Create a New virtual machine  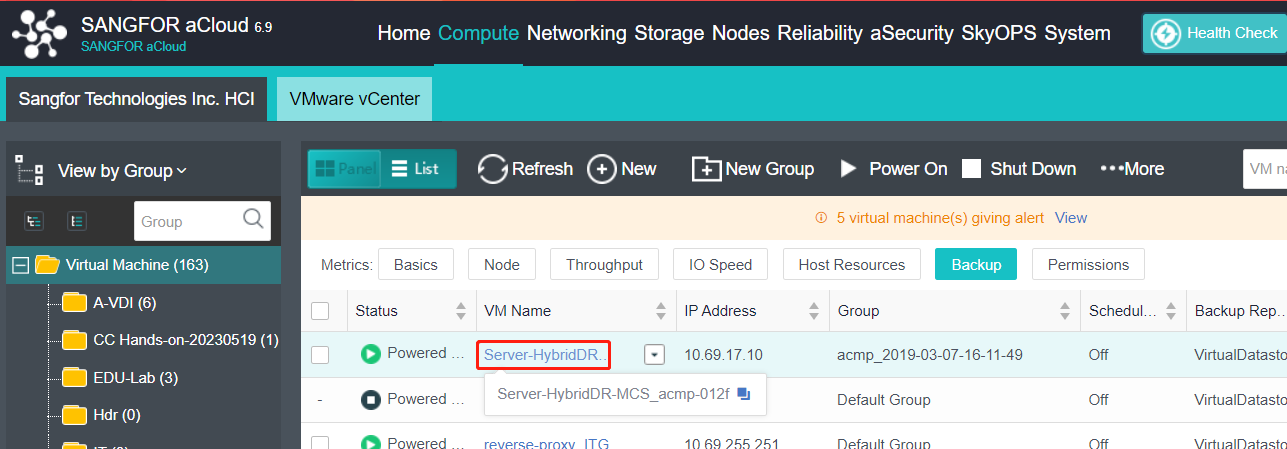pyautogui.click(x=622, y=169)
